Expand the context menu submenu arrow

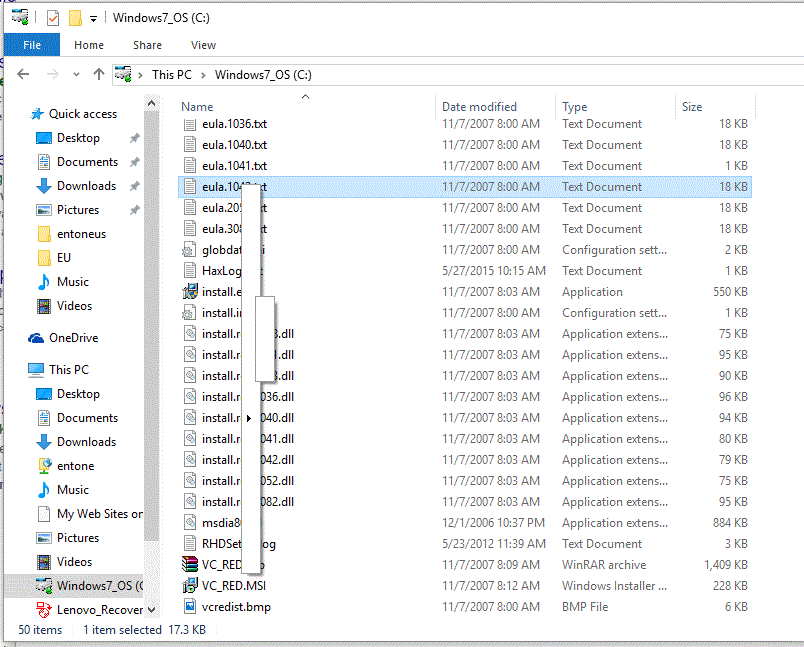(x=248, y=418)
